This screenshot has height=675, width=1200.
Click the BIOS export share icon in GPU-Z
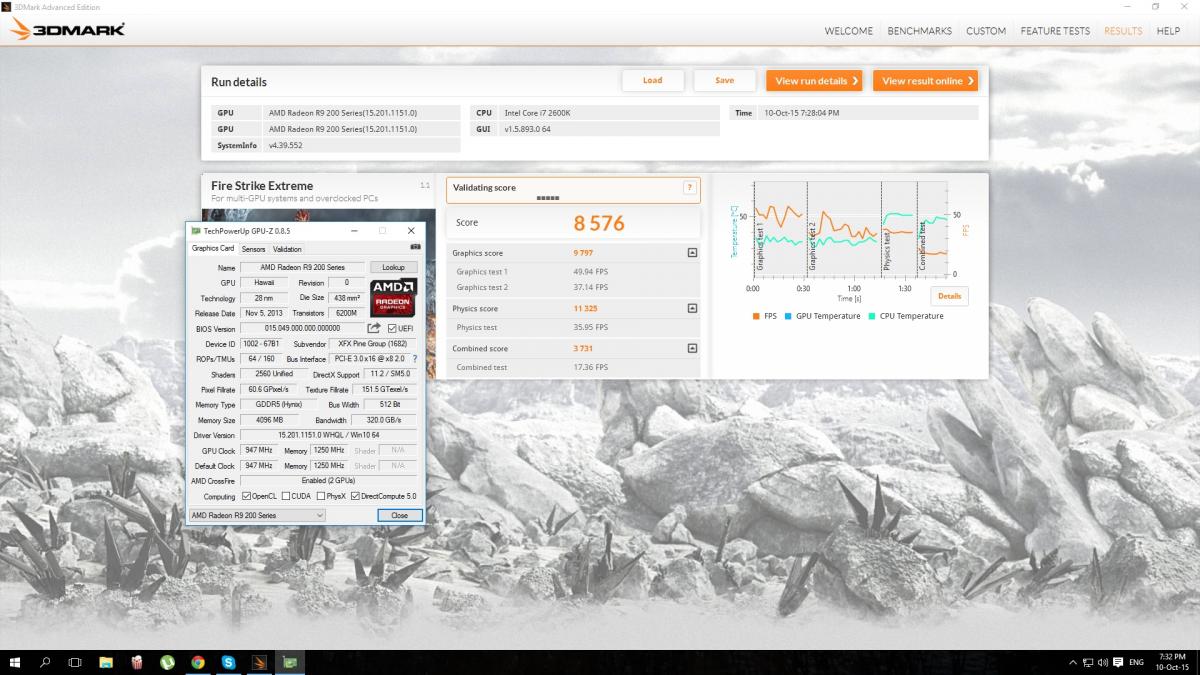click(374, 328)
